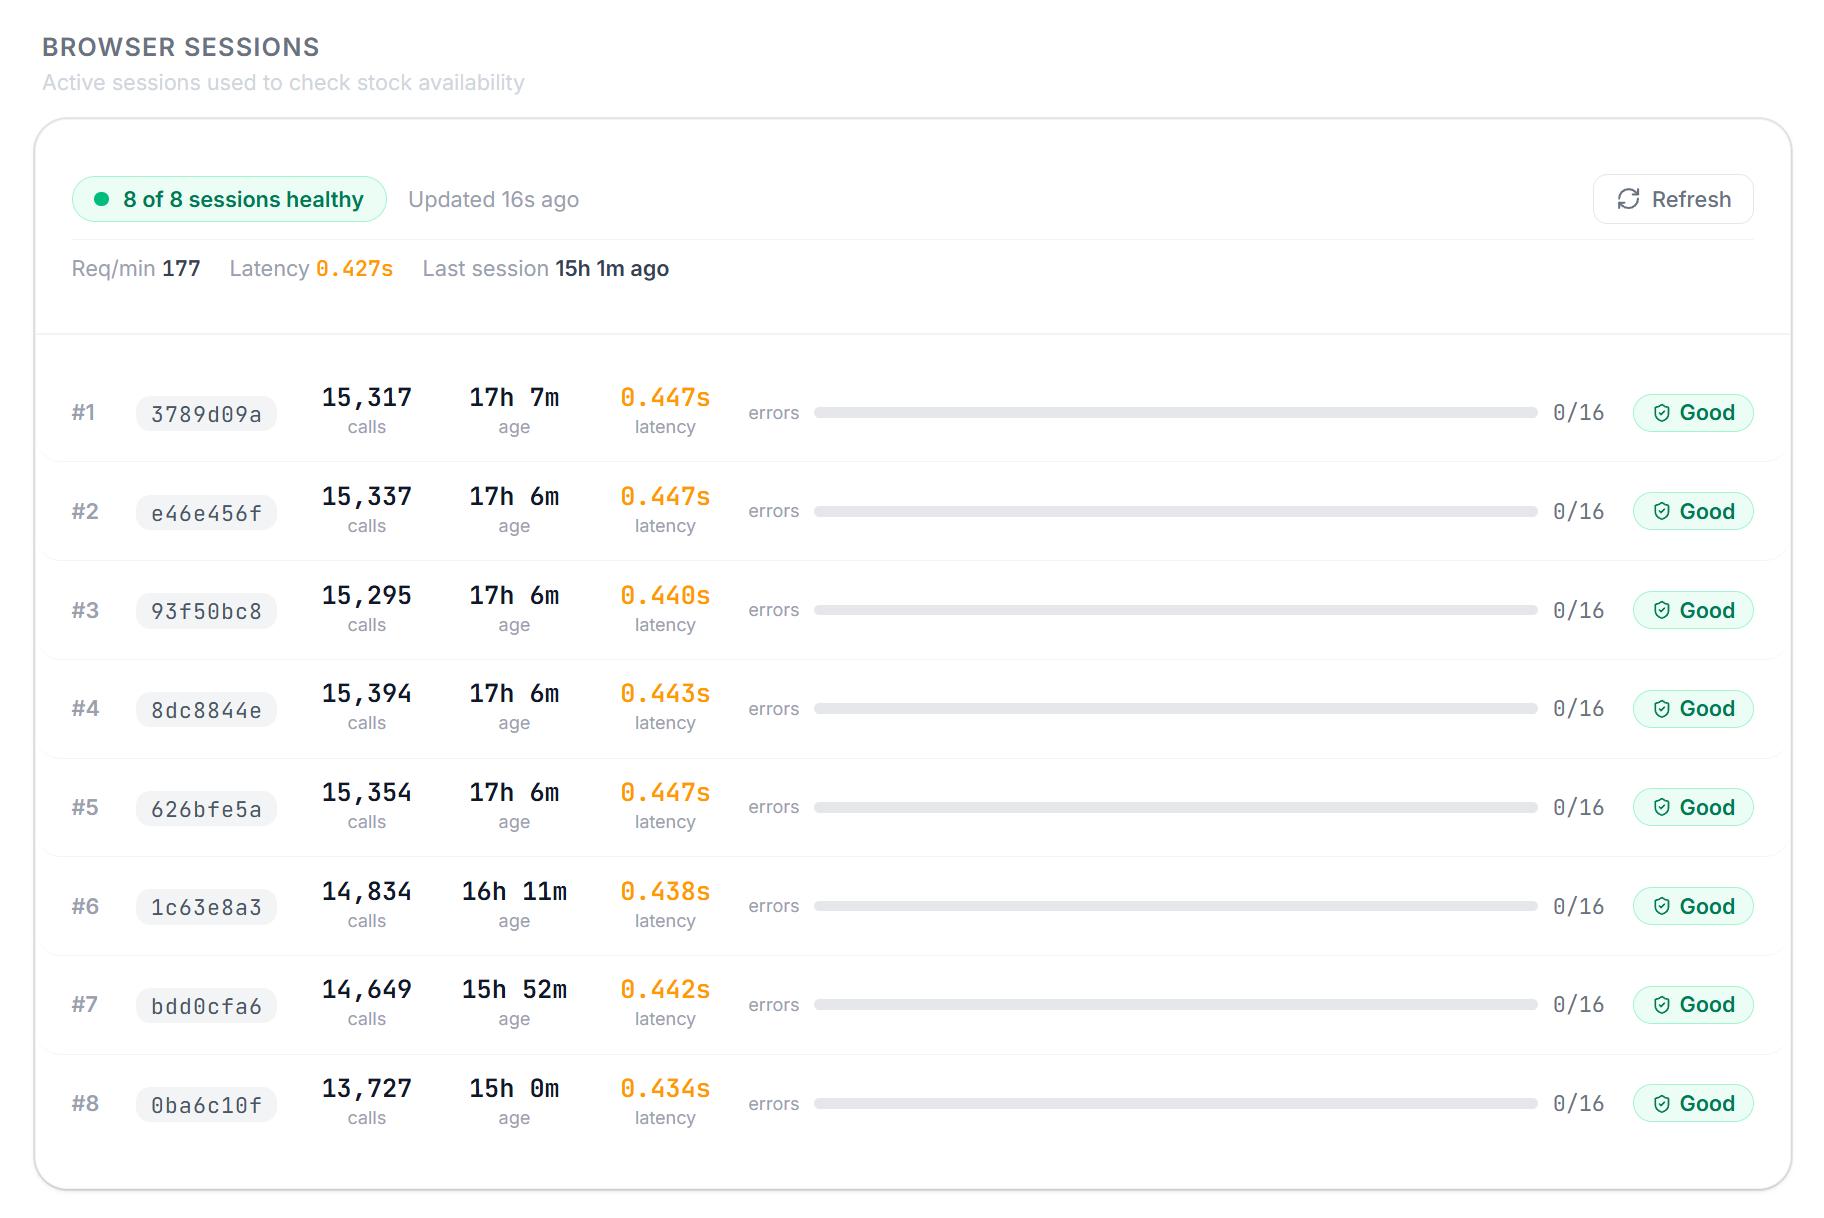Click the 0.443s latency value
Image resolution: width=1824 pixels, height=1218 pixels.
[x=665, y=694]
